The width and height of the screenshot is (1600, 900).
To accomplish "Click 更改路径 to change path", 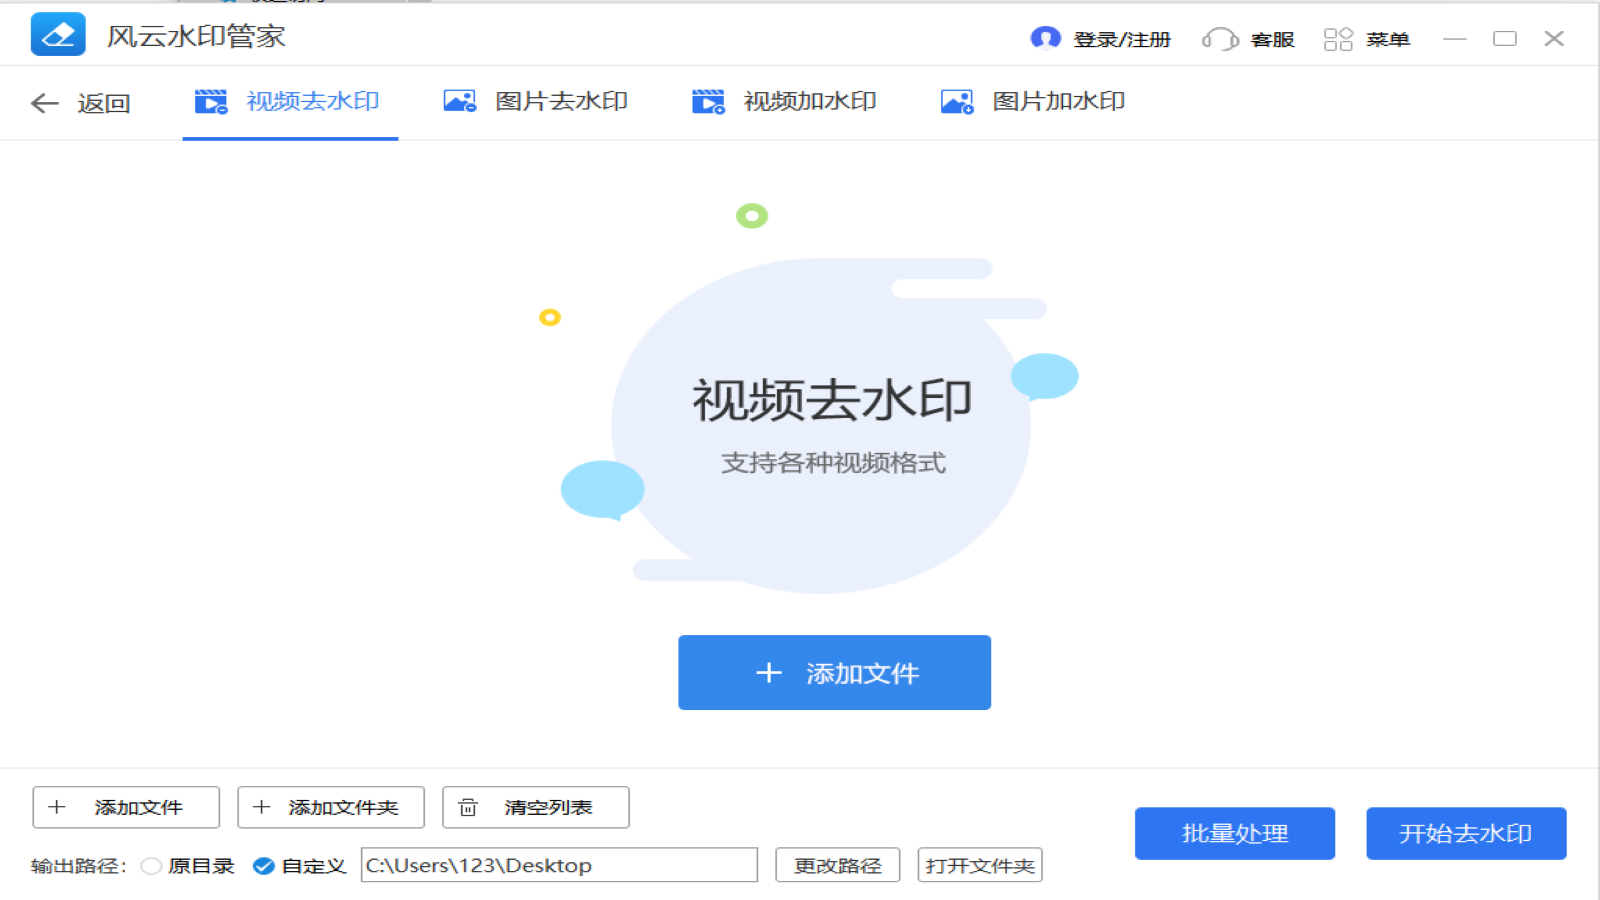I will coord(838,864).
